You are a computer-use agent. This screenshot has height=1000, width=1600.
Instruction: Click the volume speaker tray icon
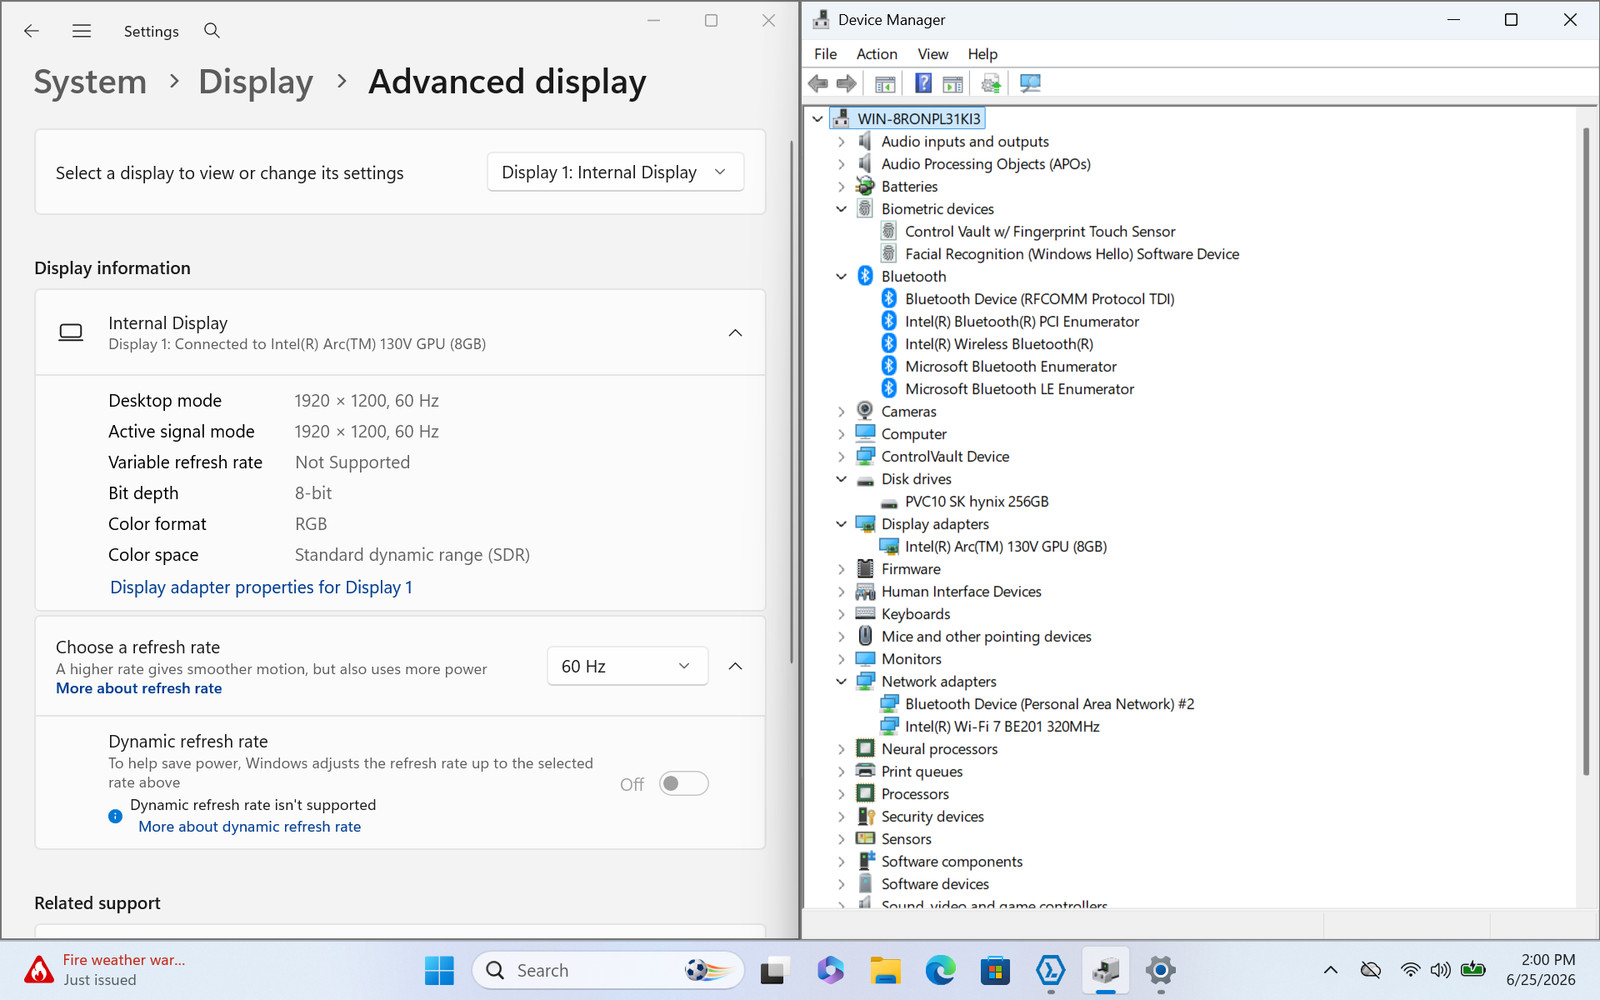tap(1440, 970)
